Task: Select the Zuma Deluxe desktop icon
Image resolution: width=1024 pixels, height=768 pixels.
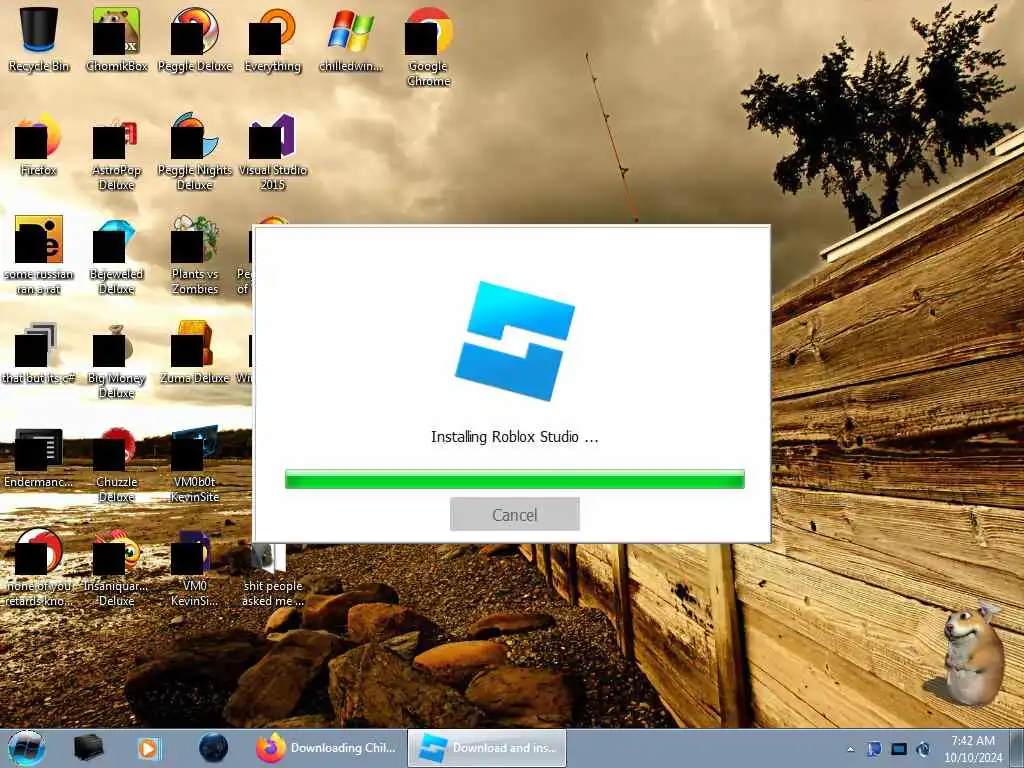Action: pos(195,353)
